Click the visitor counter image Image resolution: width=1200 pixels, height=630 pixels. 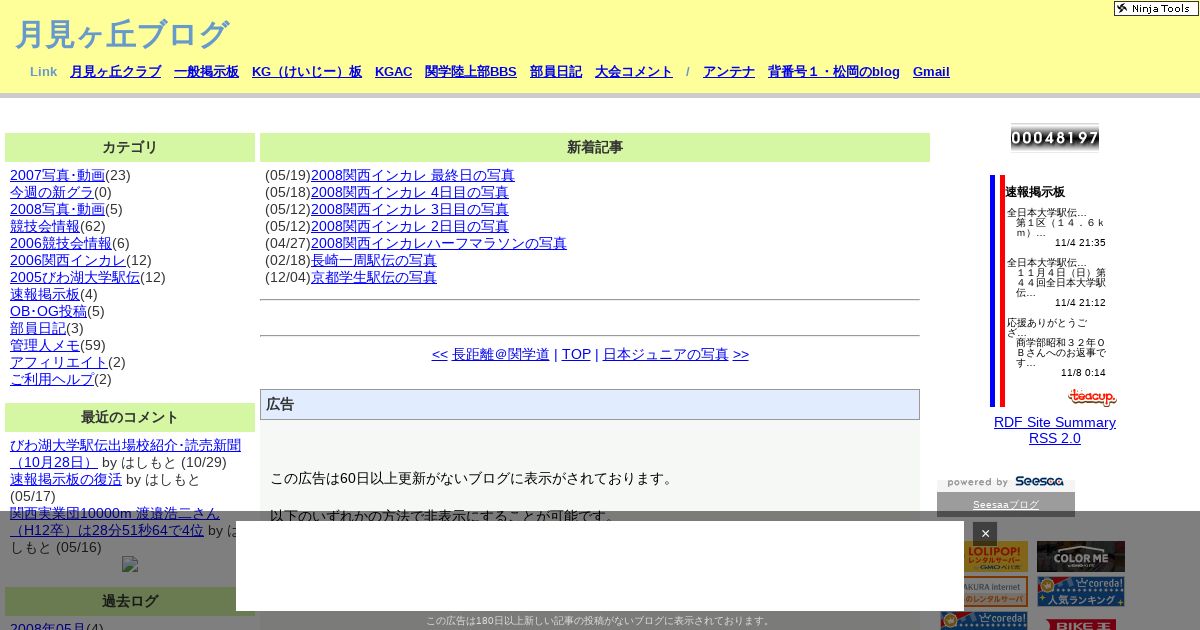click(x=1055, y=137)
